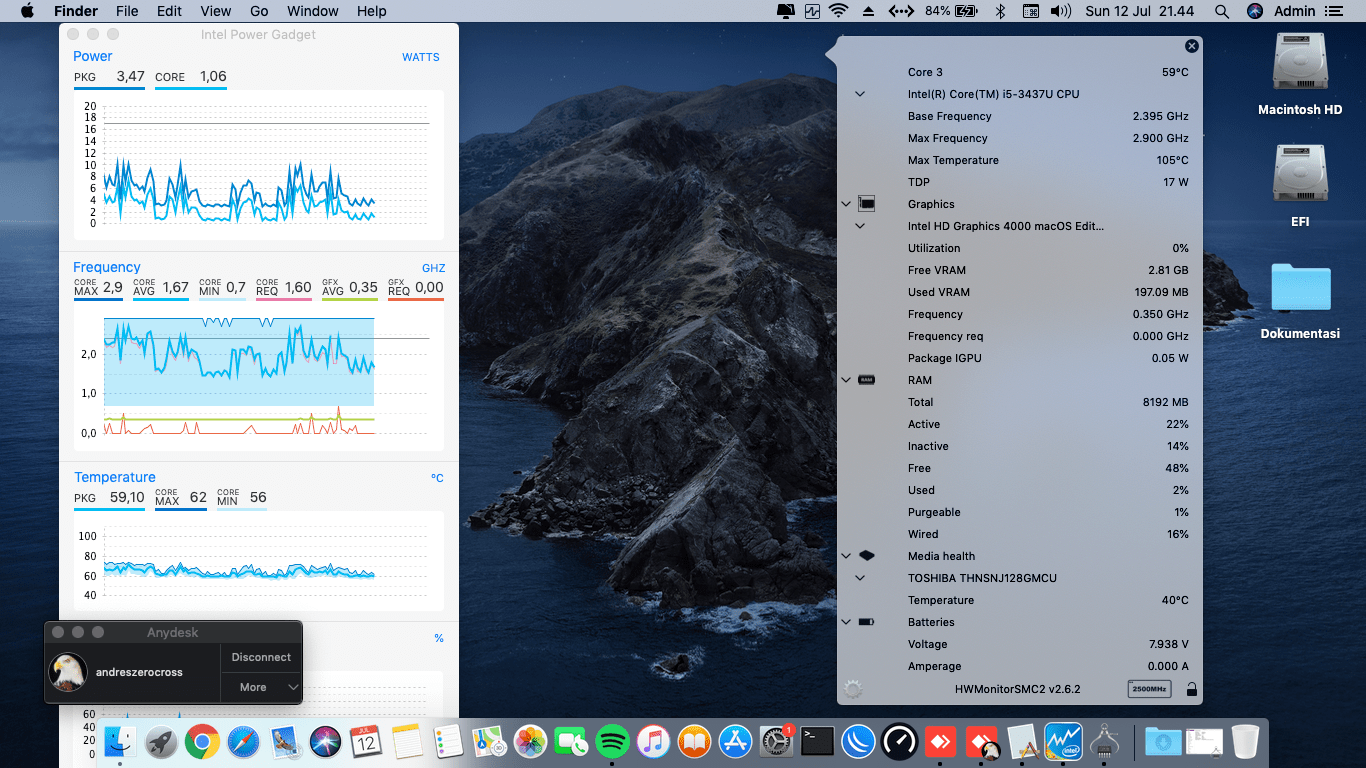Collapse the Batteries section
Screen dimensions: 1366x768
[x=846, y=622]
